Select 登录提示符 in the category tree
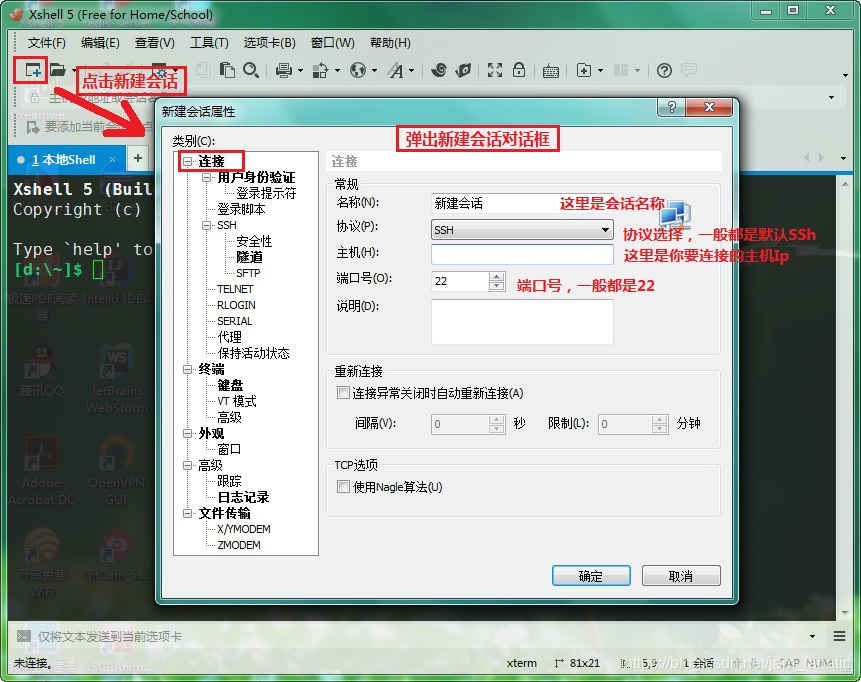The height and width of the screenshot is (682, 861). 266,193
